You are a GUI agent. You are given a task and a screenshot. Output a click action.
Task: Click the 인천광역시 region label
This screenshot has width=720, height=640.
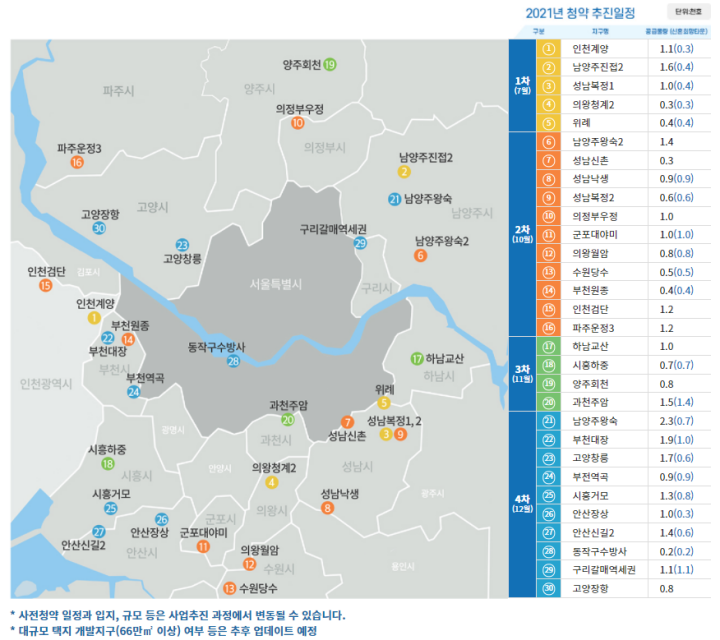[46, 384]
